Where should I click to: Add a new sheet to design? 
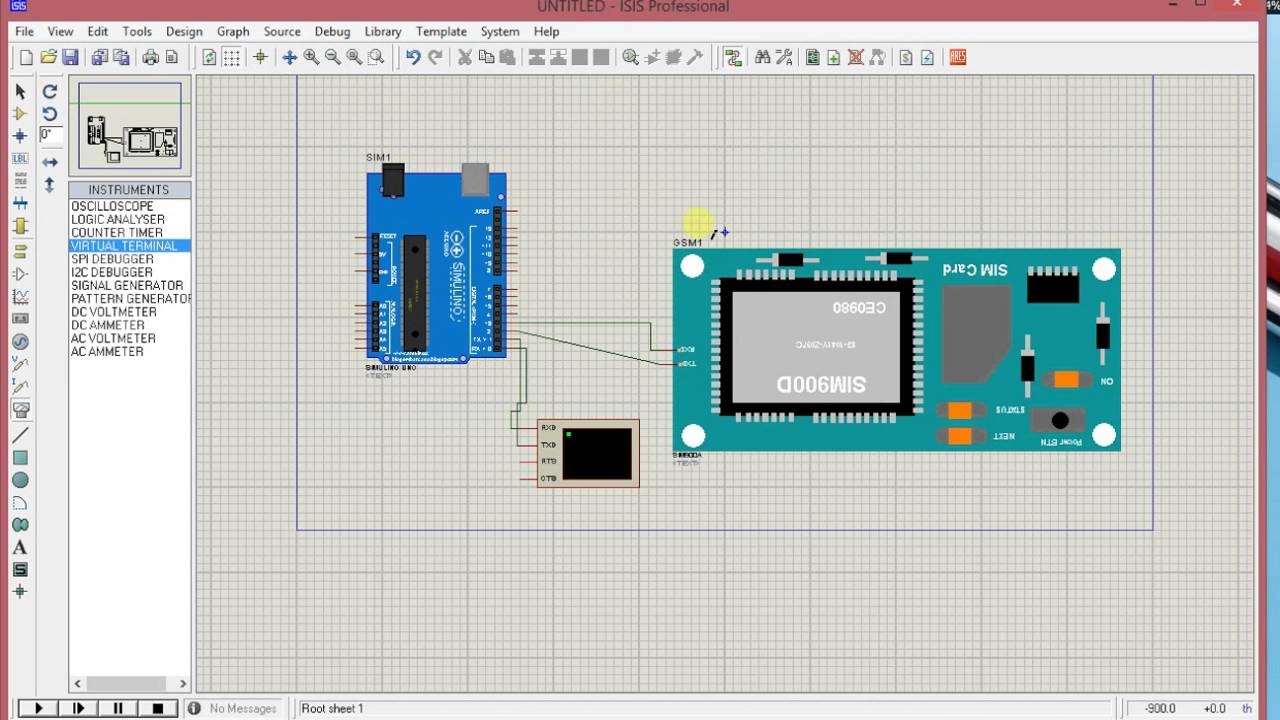pyautogui.click(x=834, y=57)
